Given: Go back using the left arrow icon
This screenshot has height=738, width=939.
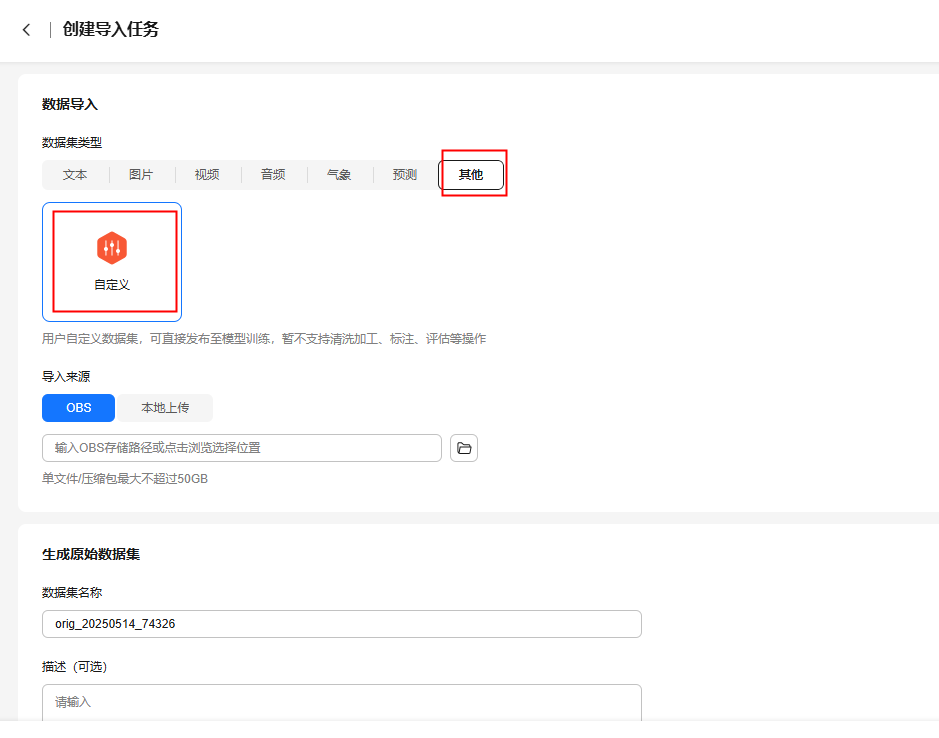Looking at the screenshot, I should [26, 29].
